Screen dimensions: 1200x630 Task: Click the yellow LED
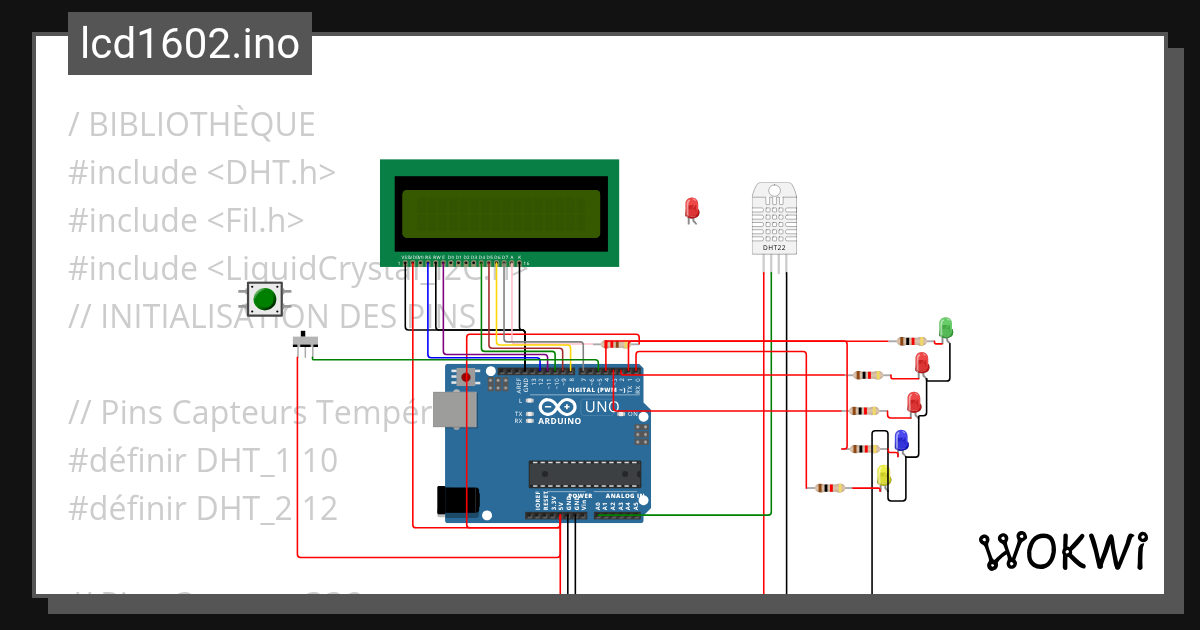pyautogui.click(x=883, y=476)
